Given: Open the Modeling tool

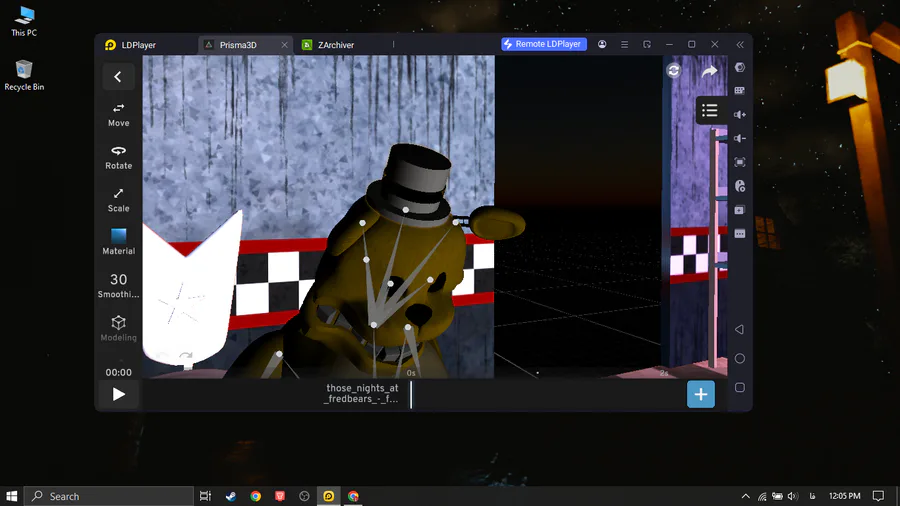Looking at the screenshot, I should 118,328.
